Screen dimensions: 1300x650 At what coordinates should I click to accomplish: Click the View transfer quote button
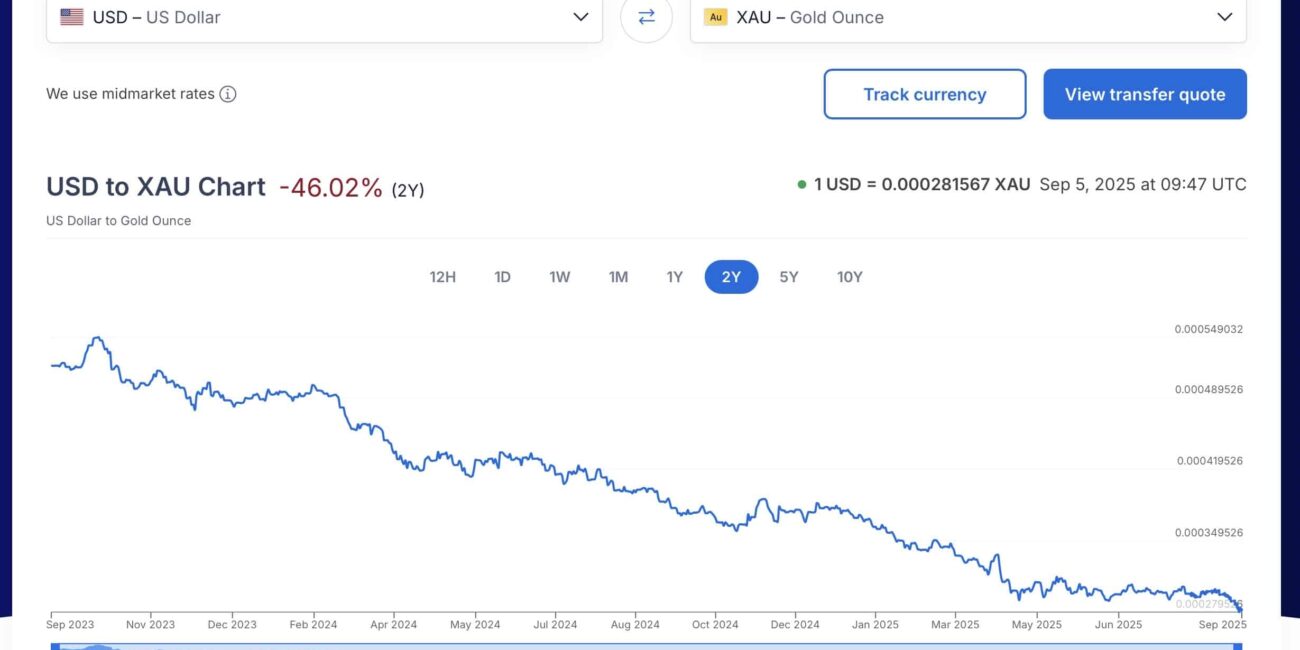(1145, 94)
